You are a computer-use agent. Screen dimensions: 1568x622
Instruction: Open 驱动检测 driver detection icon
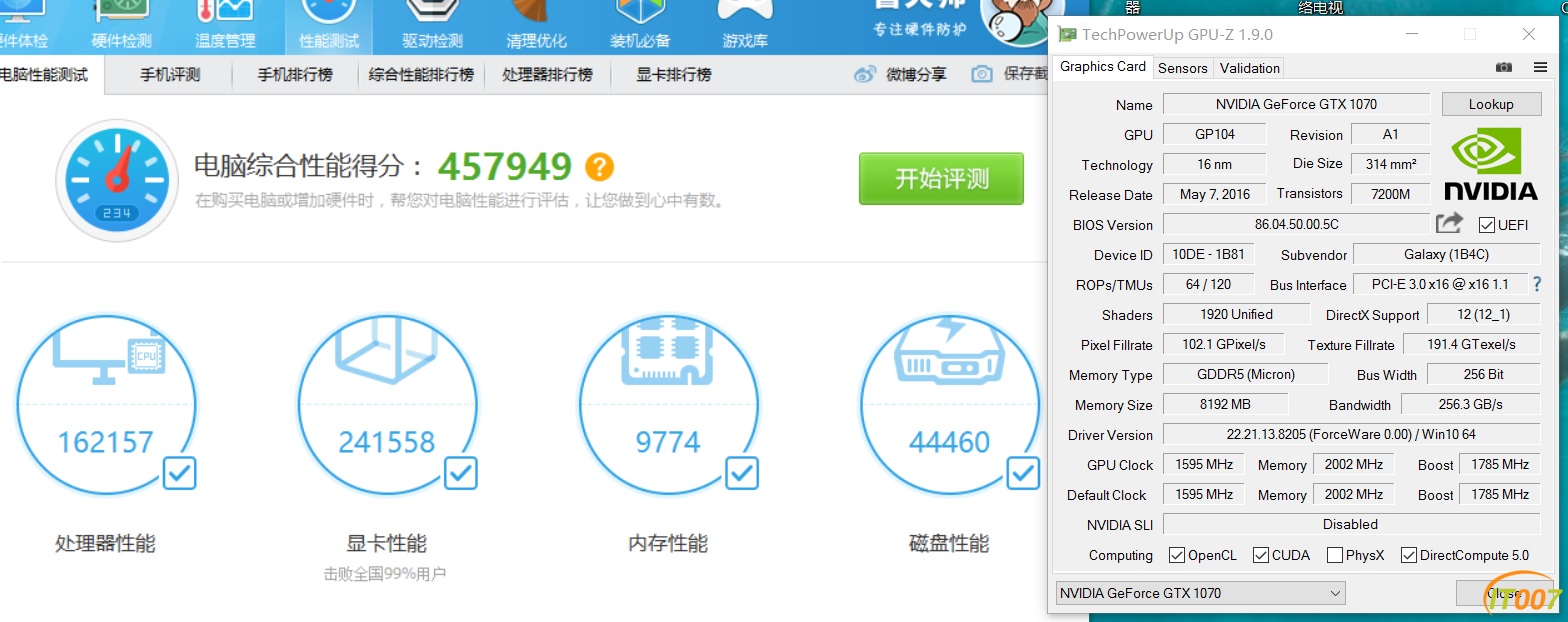tap(433, 26)
